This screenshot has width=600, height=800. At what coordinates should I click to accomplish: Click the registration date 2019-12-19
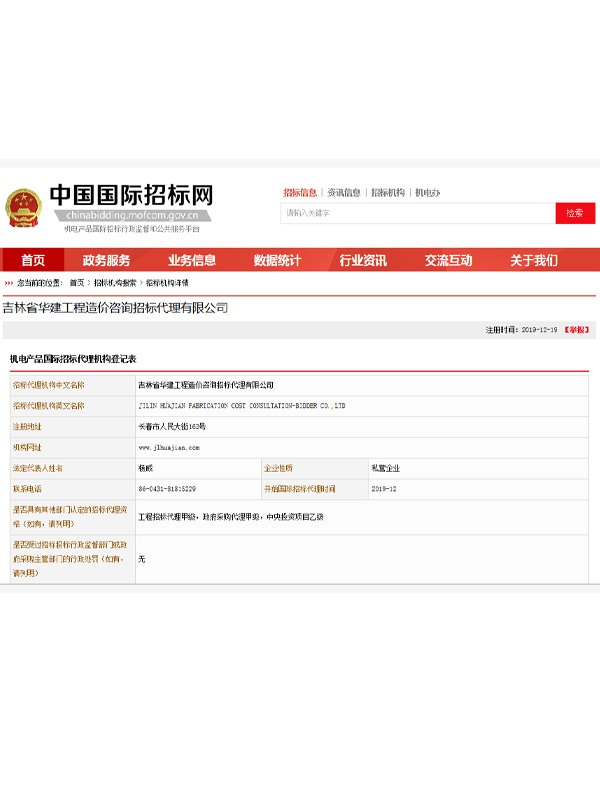539,330
